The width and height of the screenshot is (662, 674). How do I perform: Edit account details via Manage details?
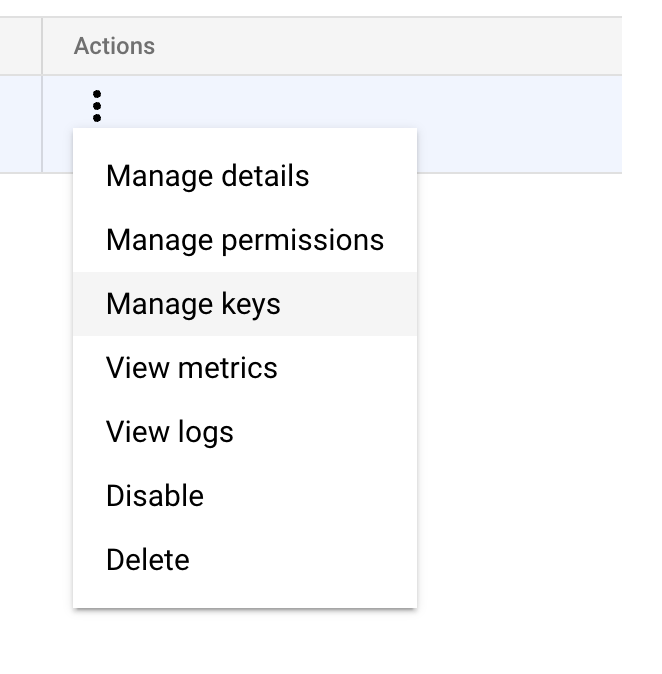point(207,176)
